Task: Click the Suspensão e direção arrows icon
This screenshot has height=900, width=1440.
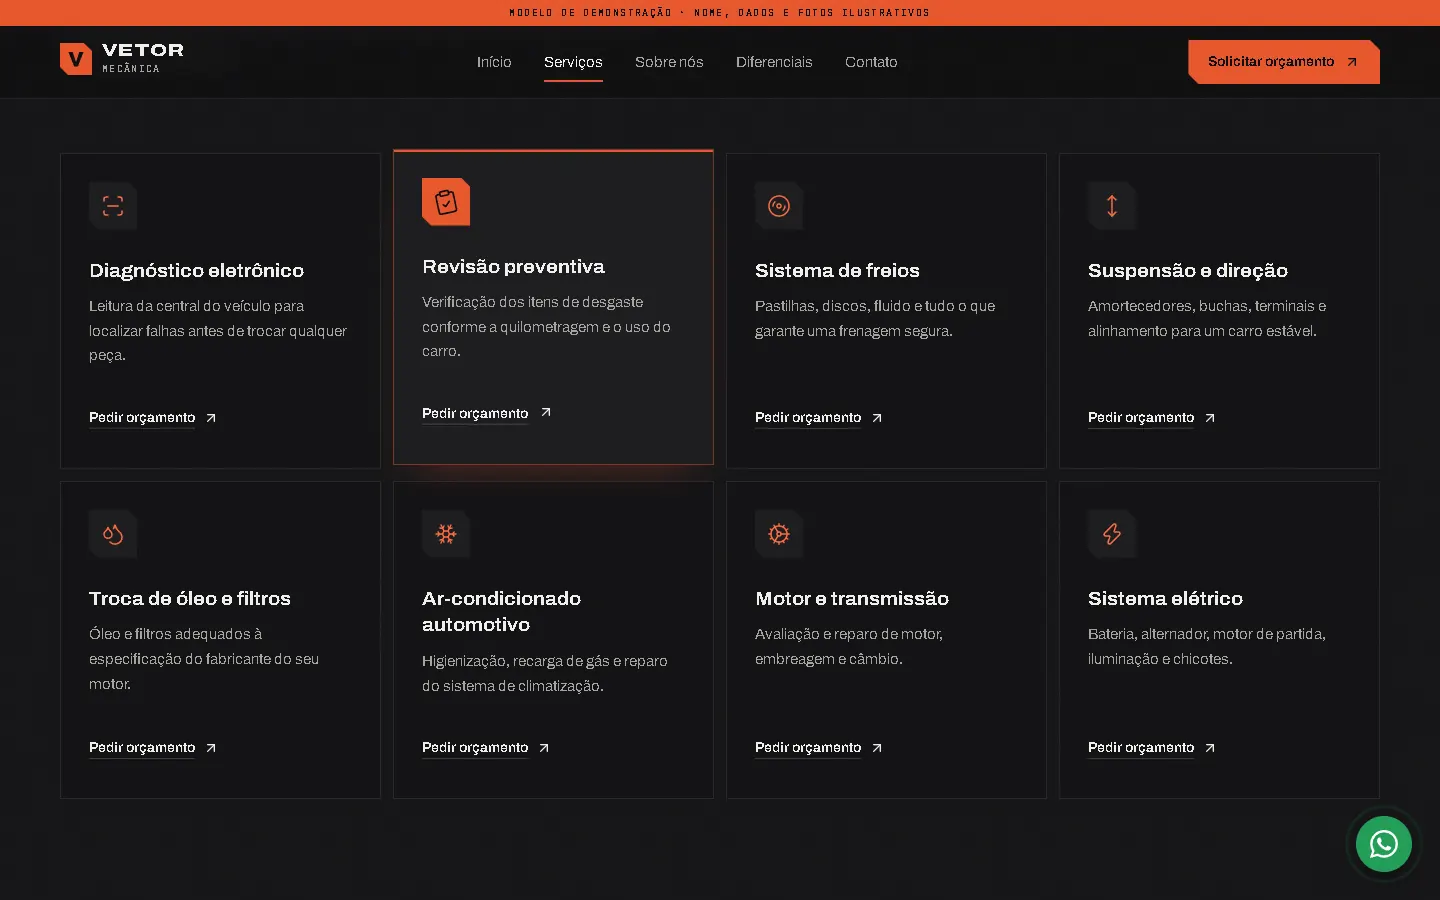Action: 1112,206
